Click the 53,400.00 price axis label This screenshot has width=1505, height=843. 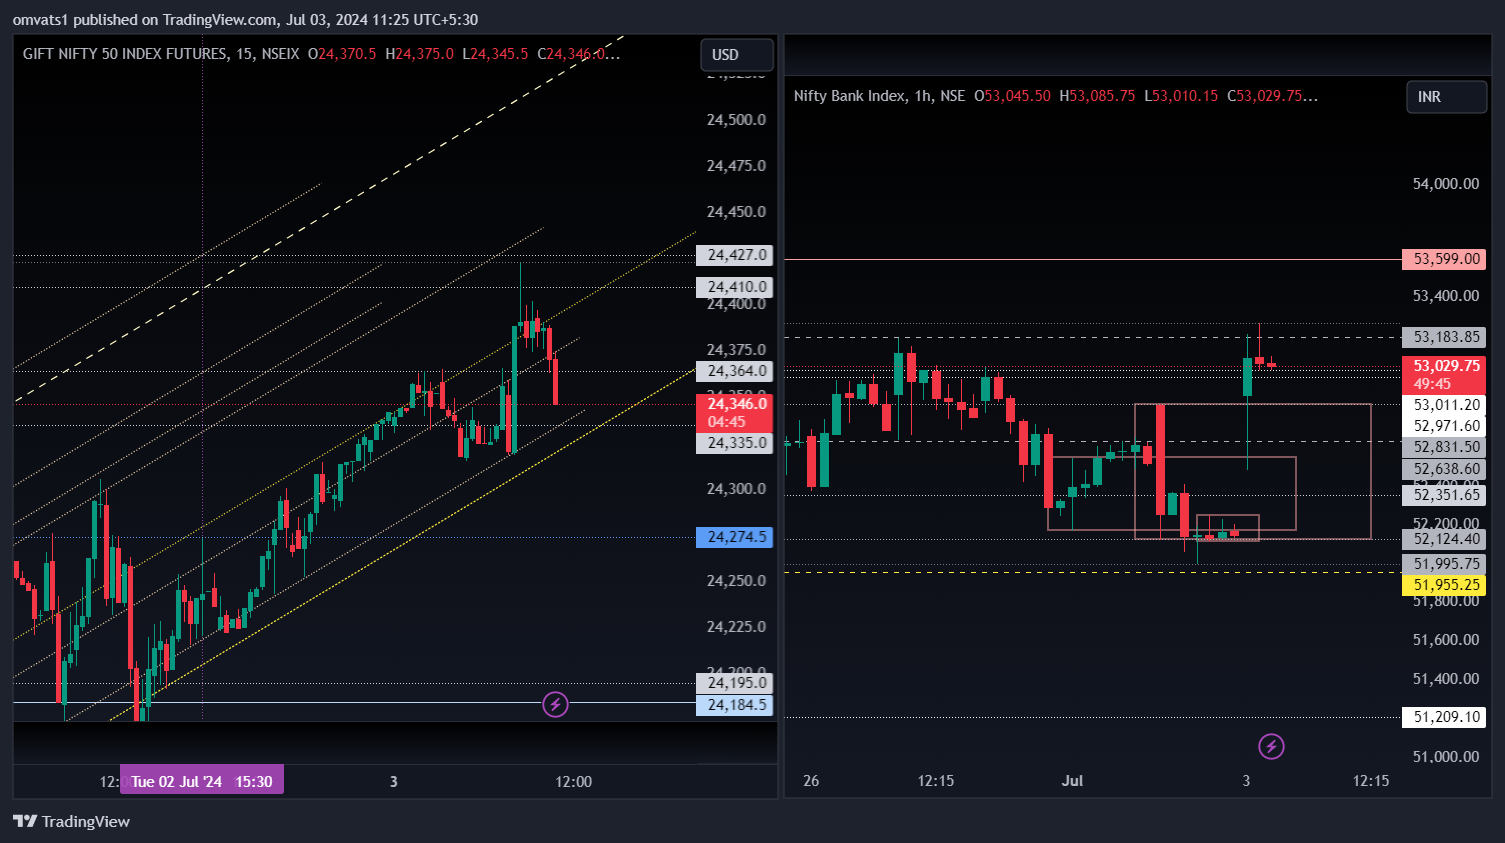[1445, 296]
